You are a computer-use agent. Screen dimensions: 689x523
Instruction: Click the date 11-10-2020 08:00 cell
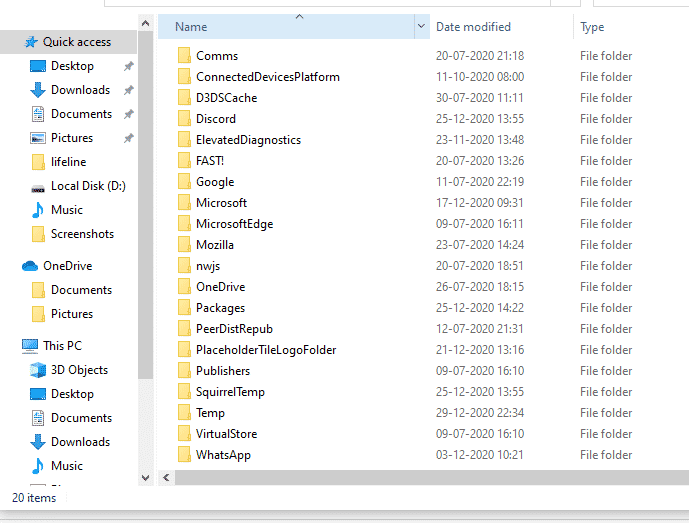coord(479,77)
